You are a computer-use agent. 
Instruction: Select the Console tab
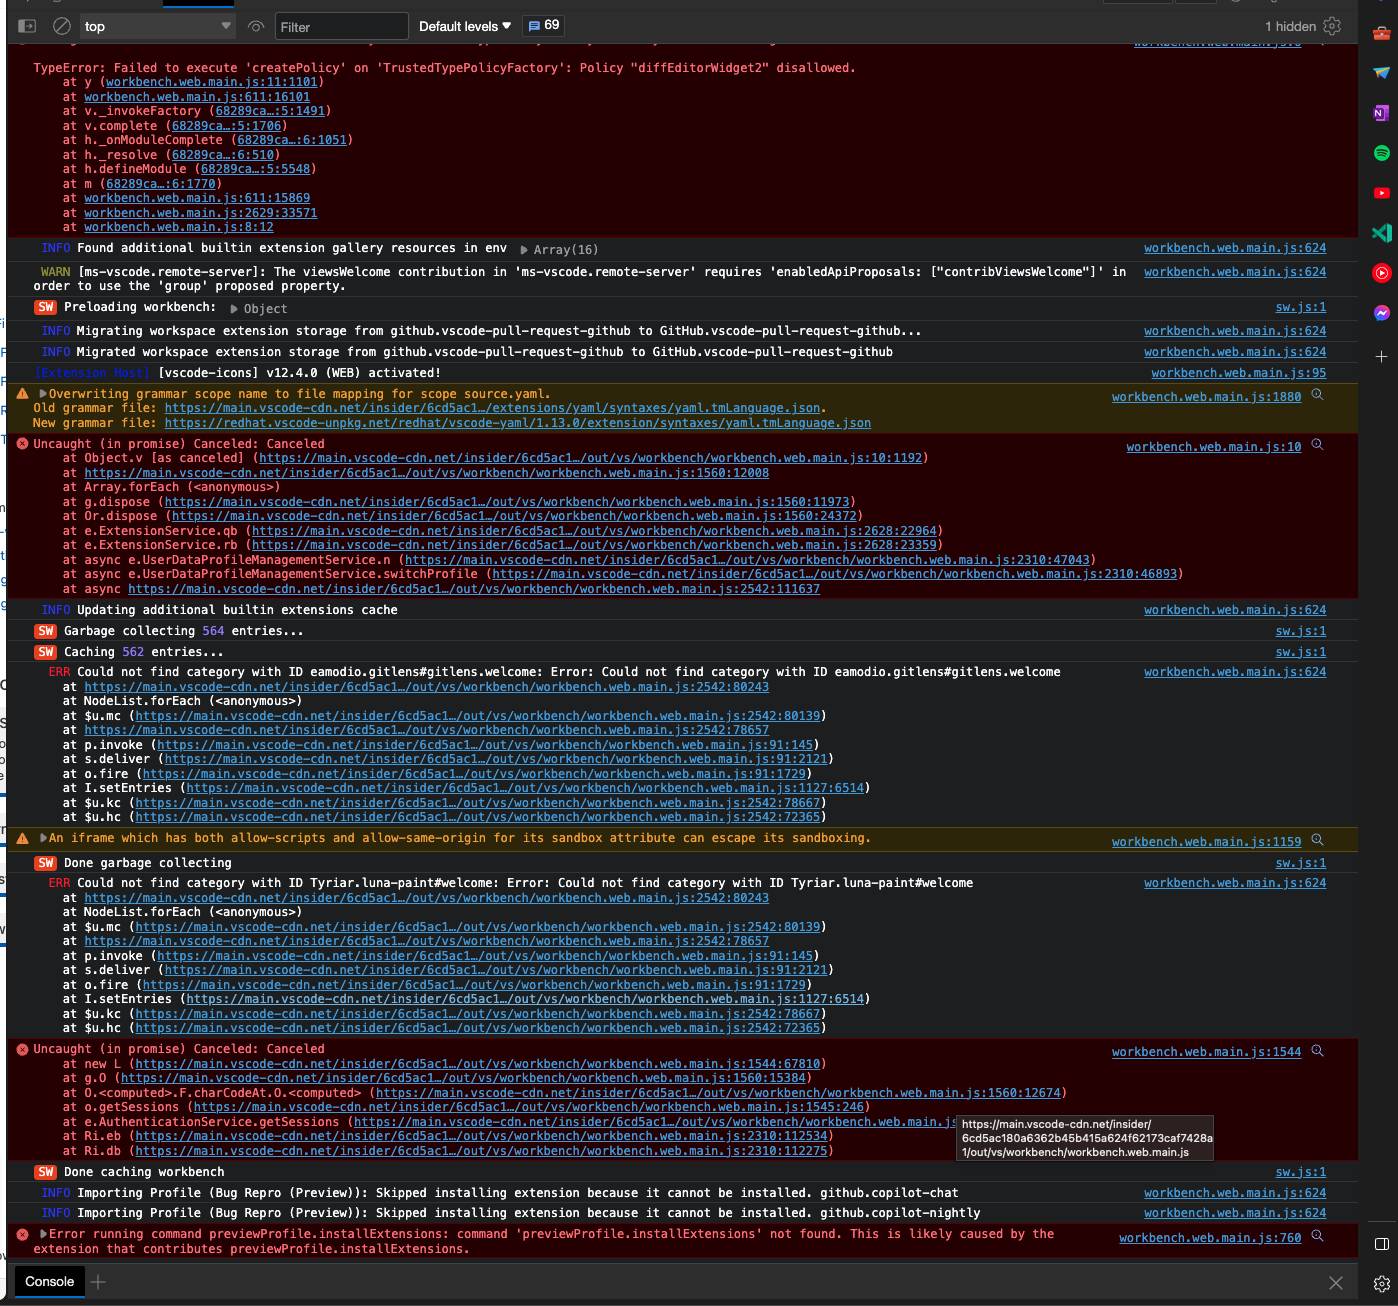[x=48, y=1281]
